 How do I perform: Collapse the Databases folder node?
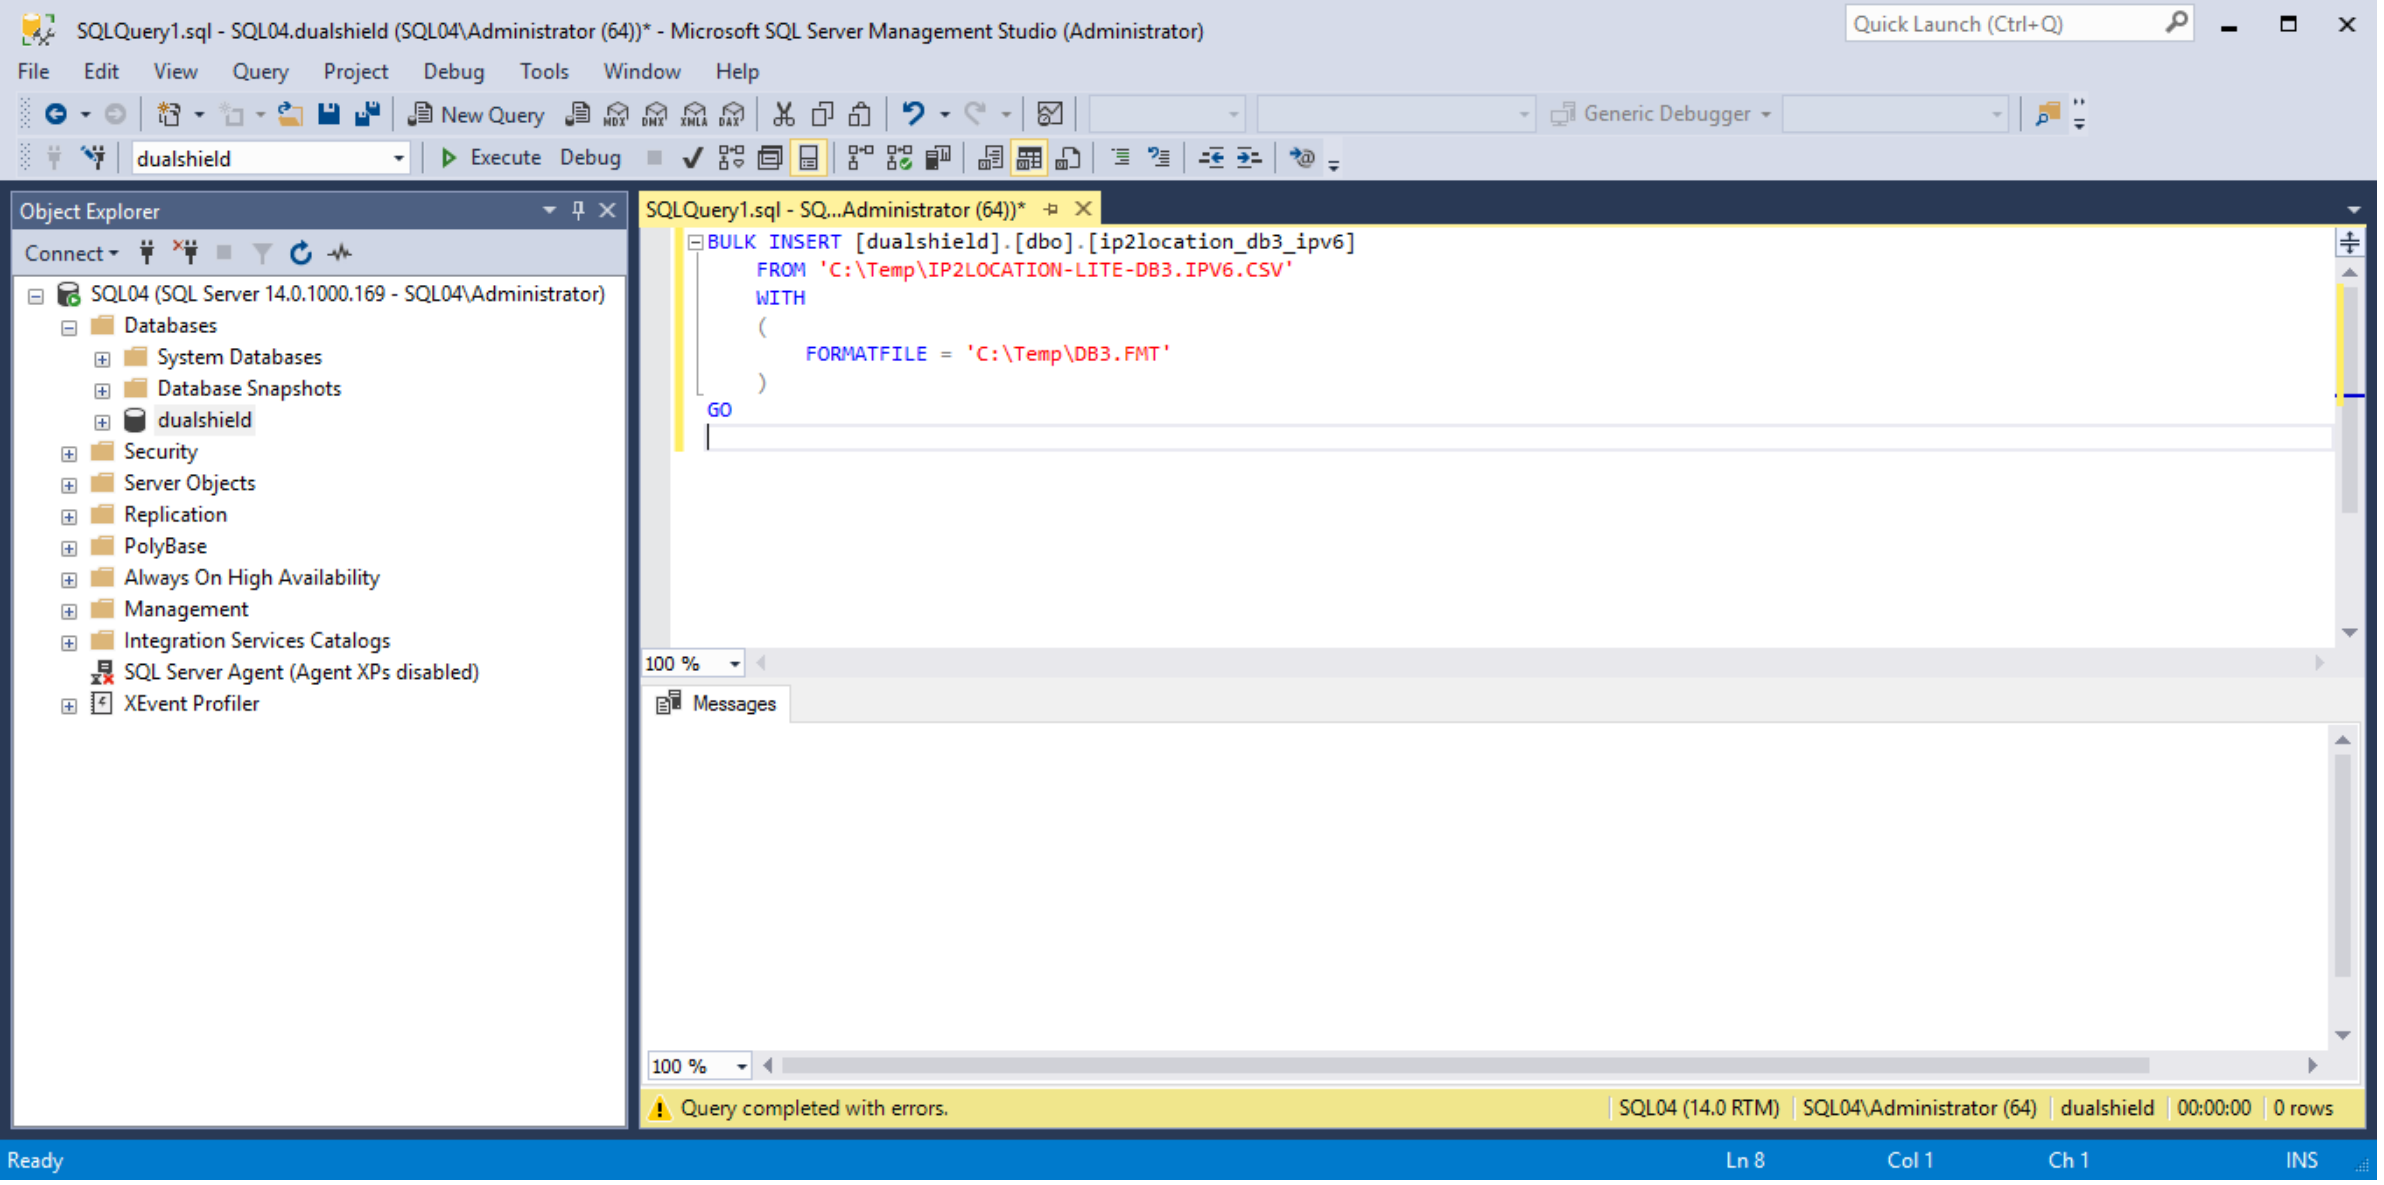point(69,327)
